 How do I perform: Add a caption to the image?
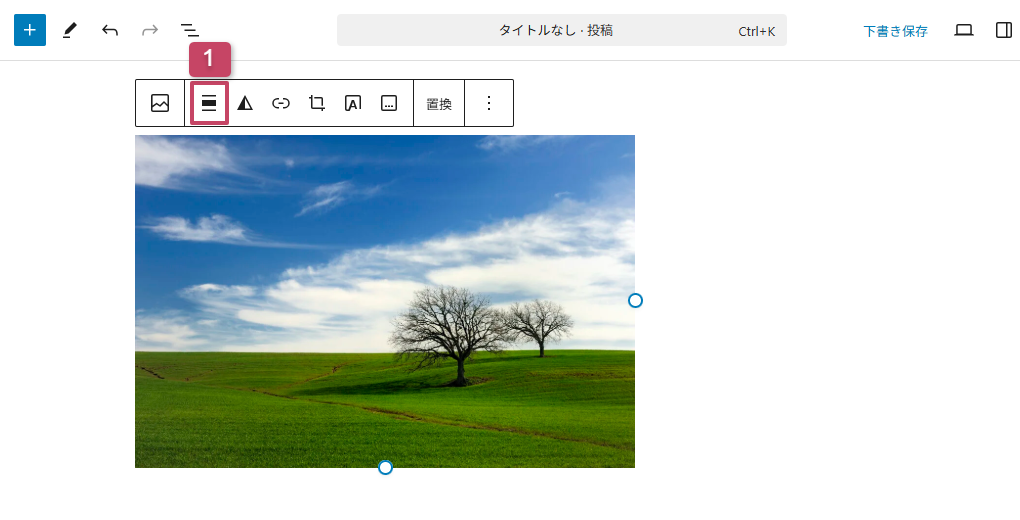(389, 103)
